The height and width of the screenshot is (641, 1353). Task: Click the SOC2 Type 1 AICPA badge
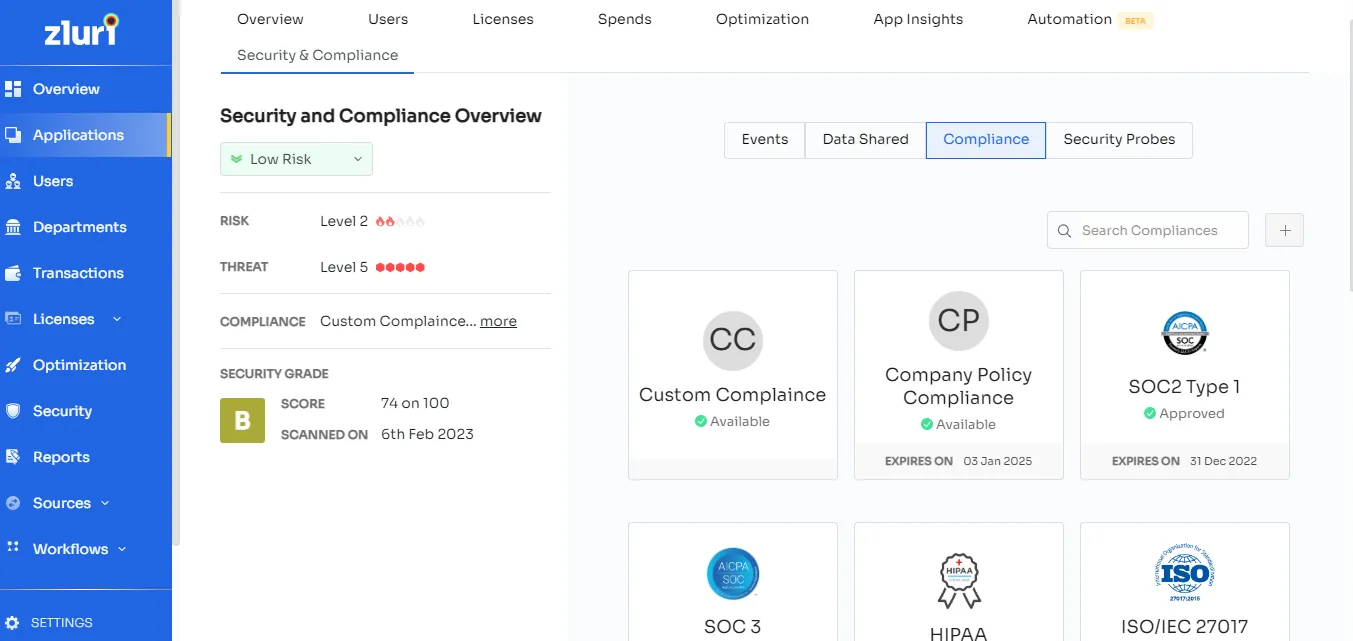click(x=1185, y=334)
